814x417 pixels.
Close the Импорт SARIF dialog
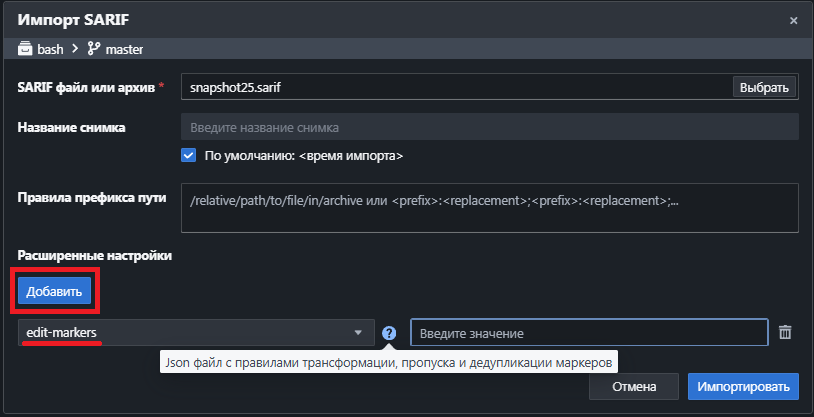pyautogui.click(x=793, y=20)
